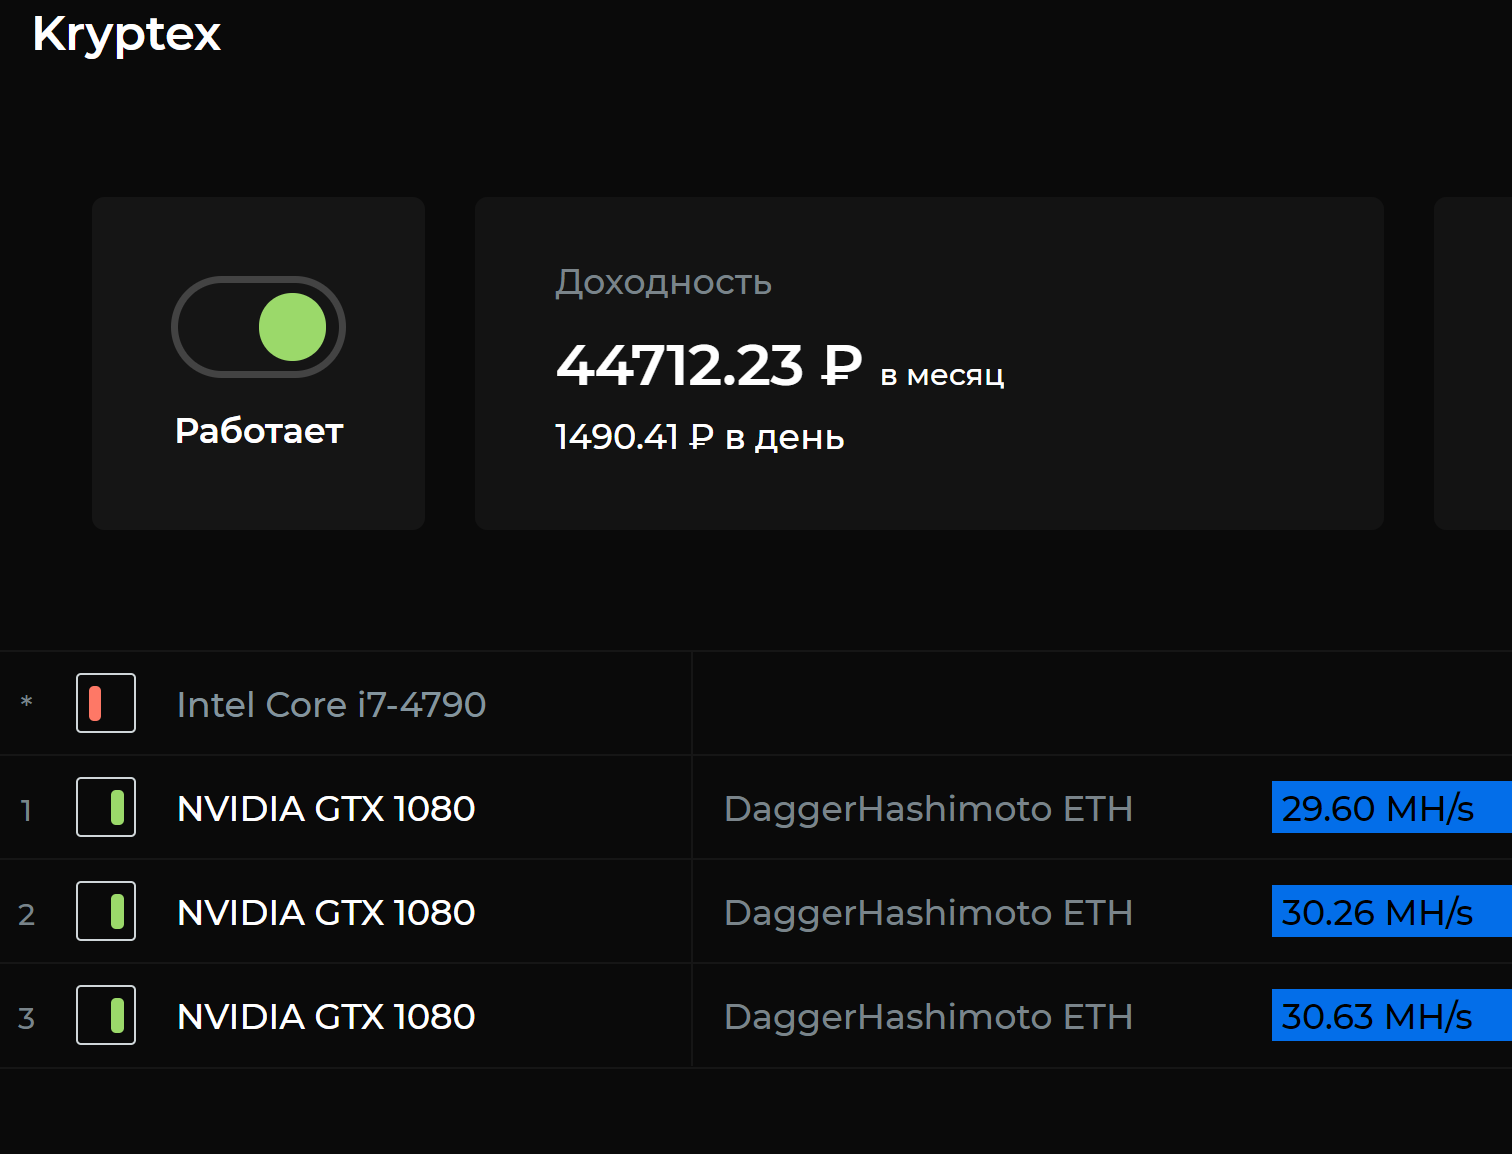Click DaggerHashimoto ETH algorithm for GPU 3
The image size is (1512, 1154).
click(x=927, y=1017)
